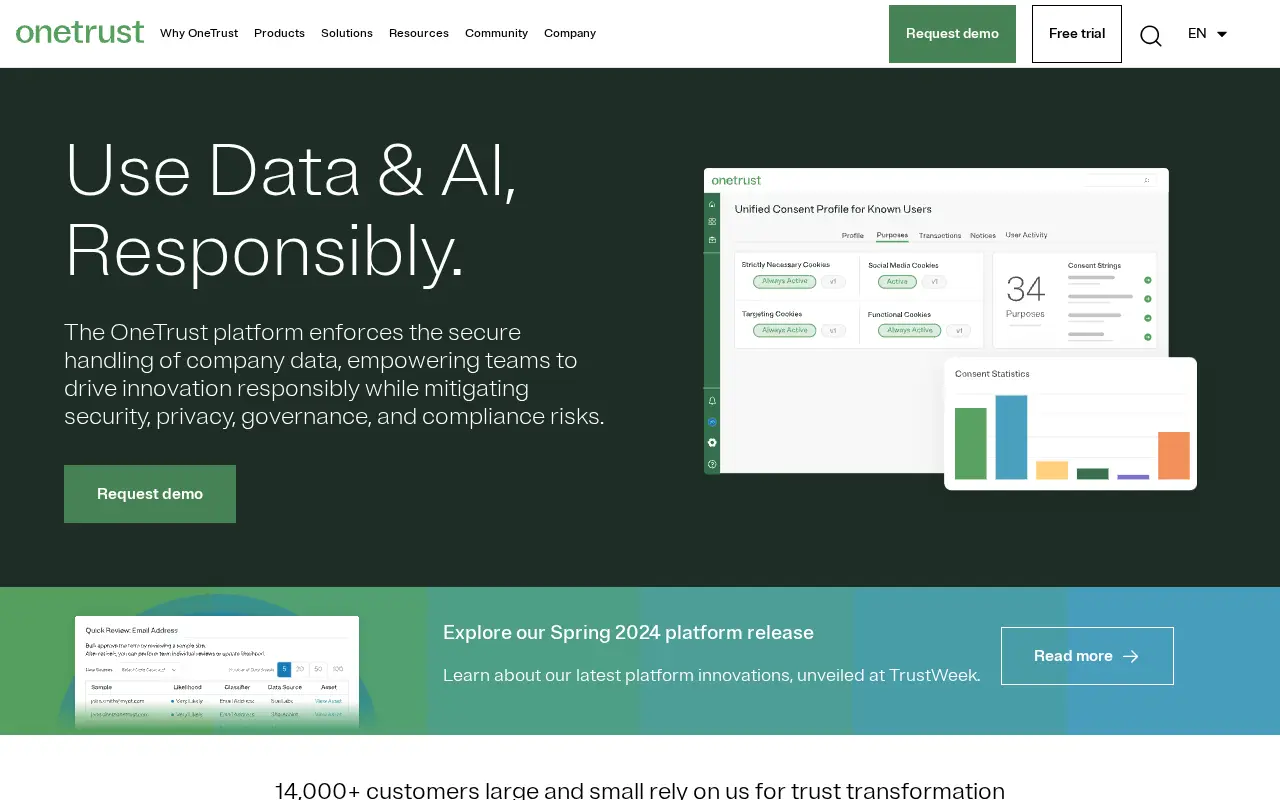Click the OneTrust logo in the header
1280x800 pixels.
click(x=80, y=32)
